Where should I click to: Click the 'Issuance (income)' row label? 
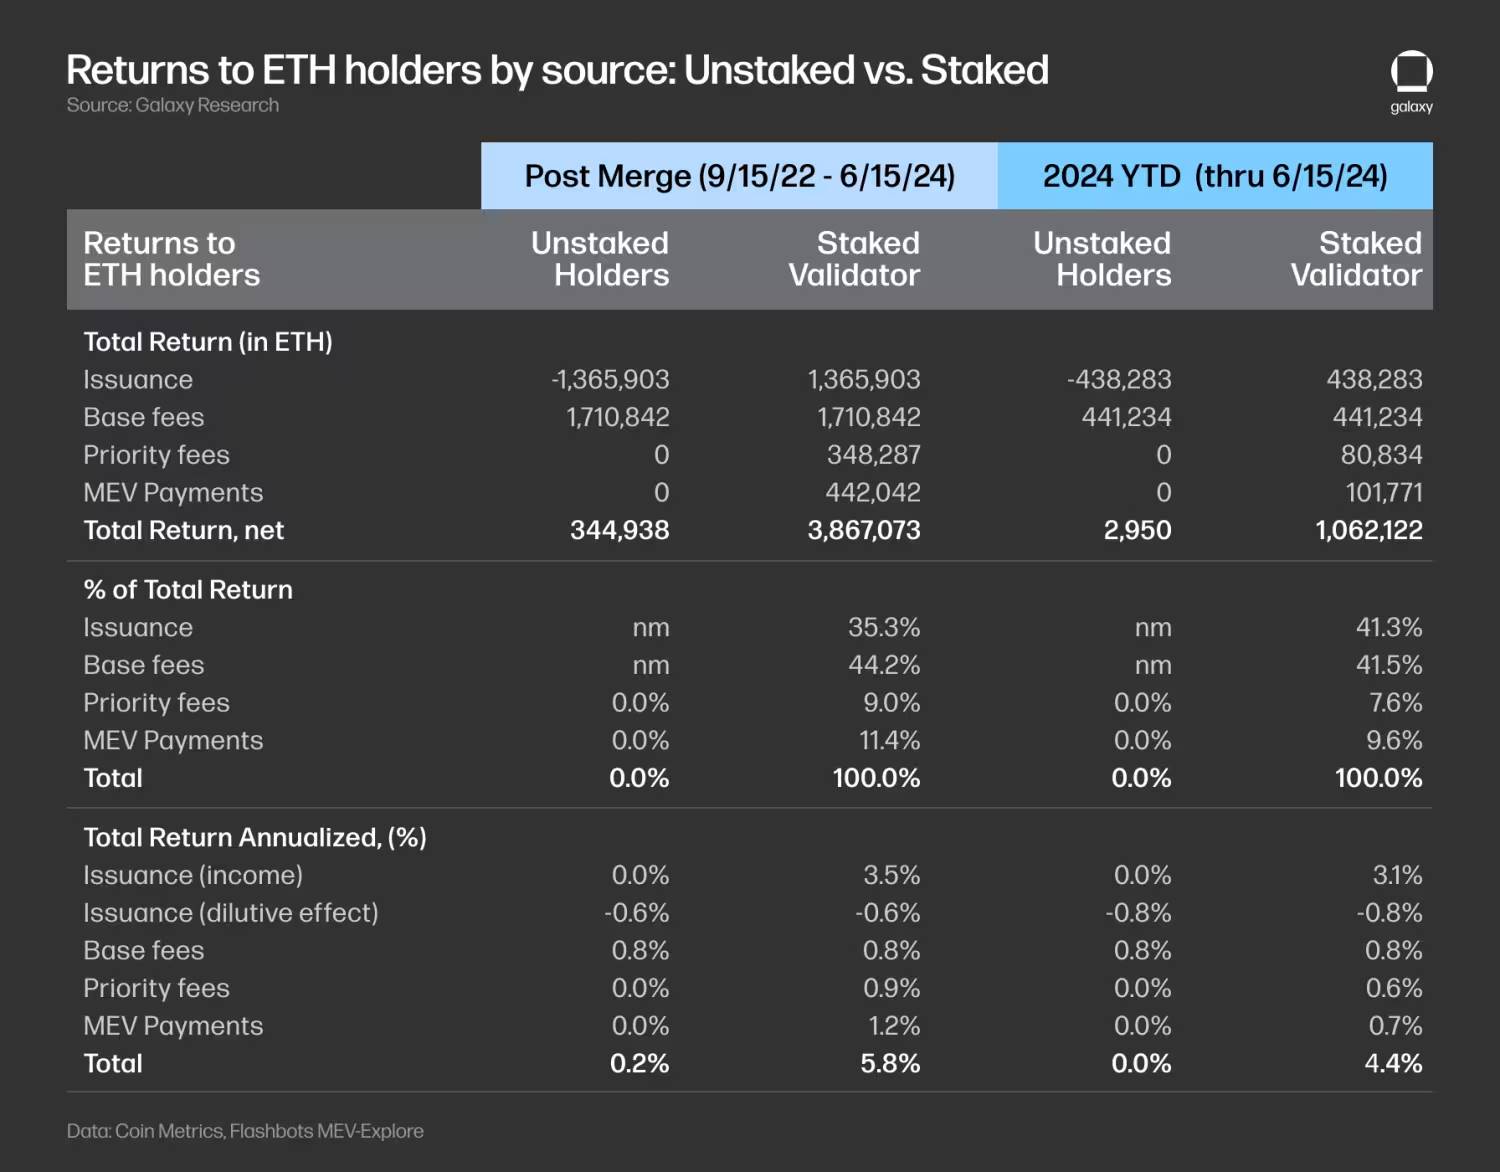click(193, 875)
